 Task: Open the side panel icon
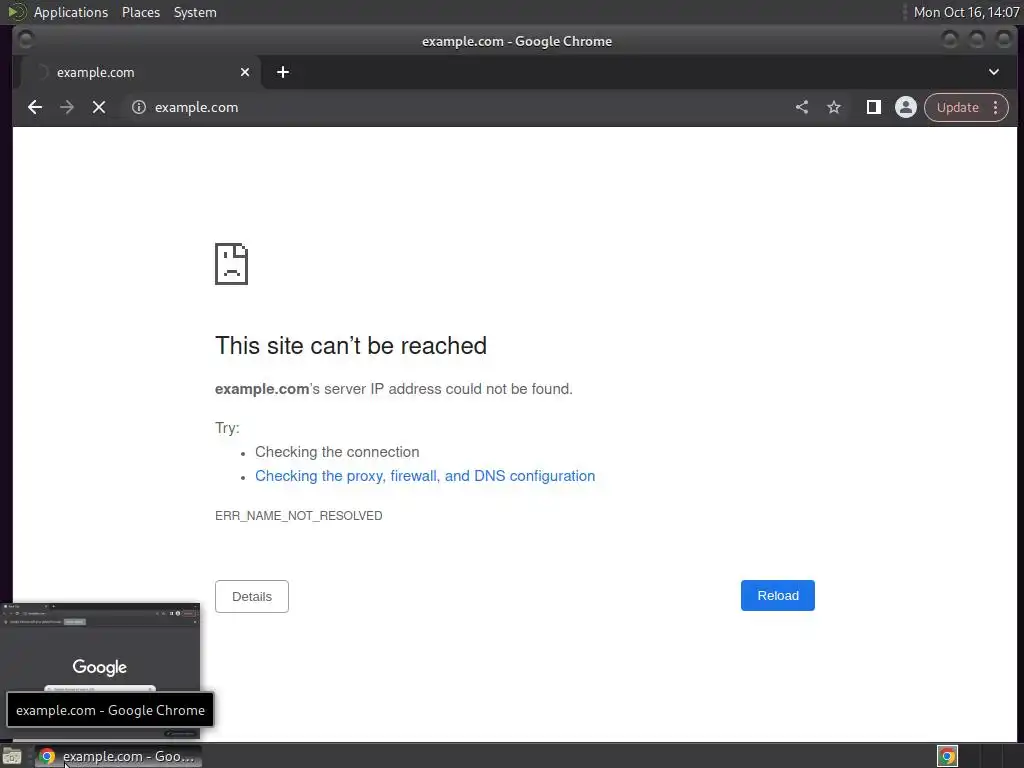point(874,107)
